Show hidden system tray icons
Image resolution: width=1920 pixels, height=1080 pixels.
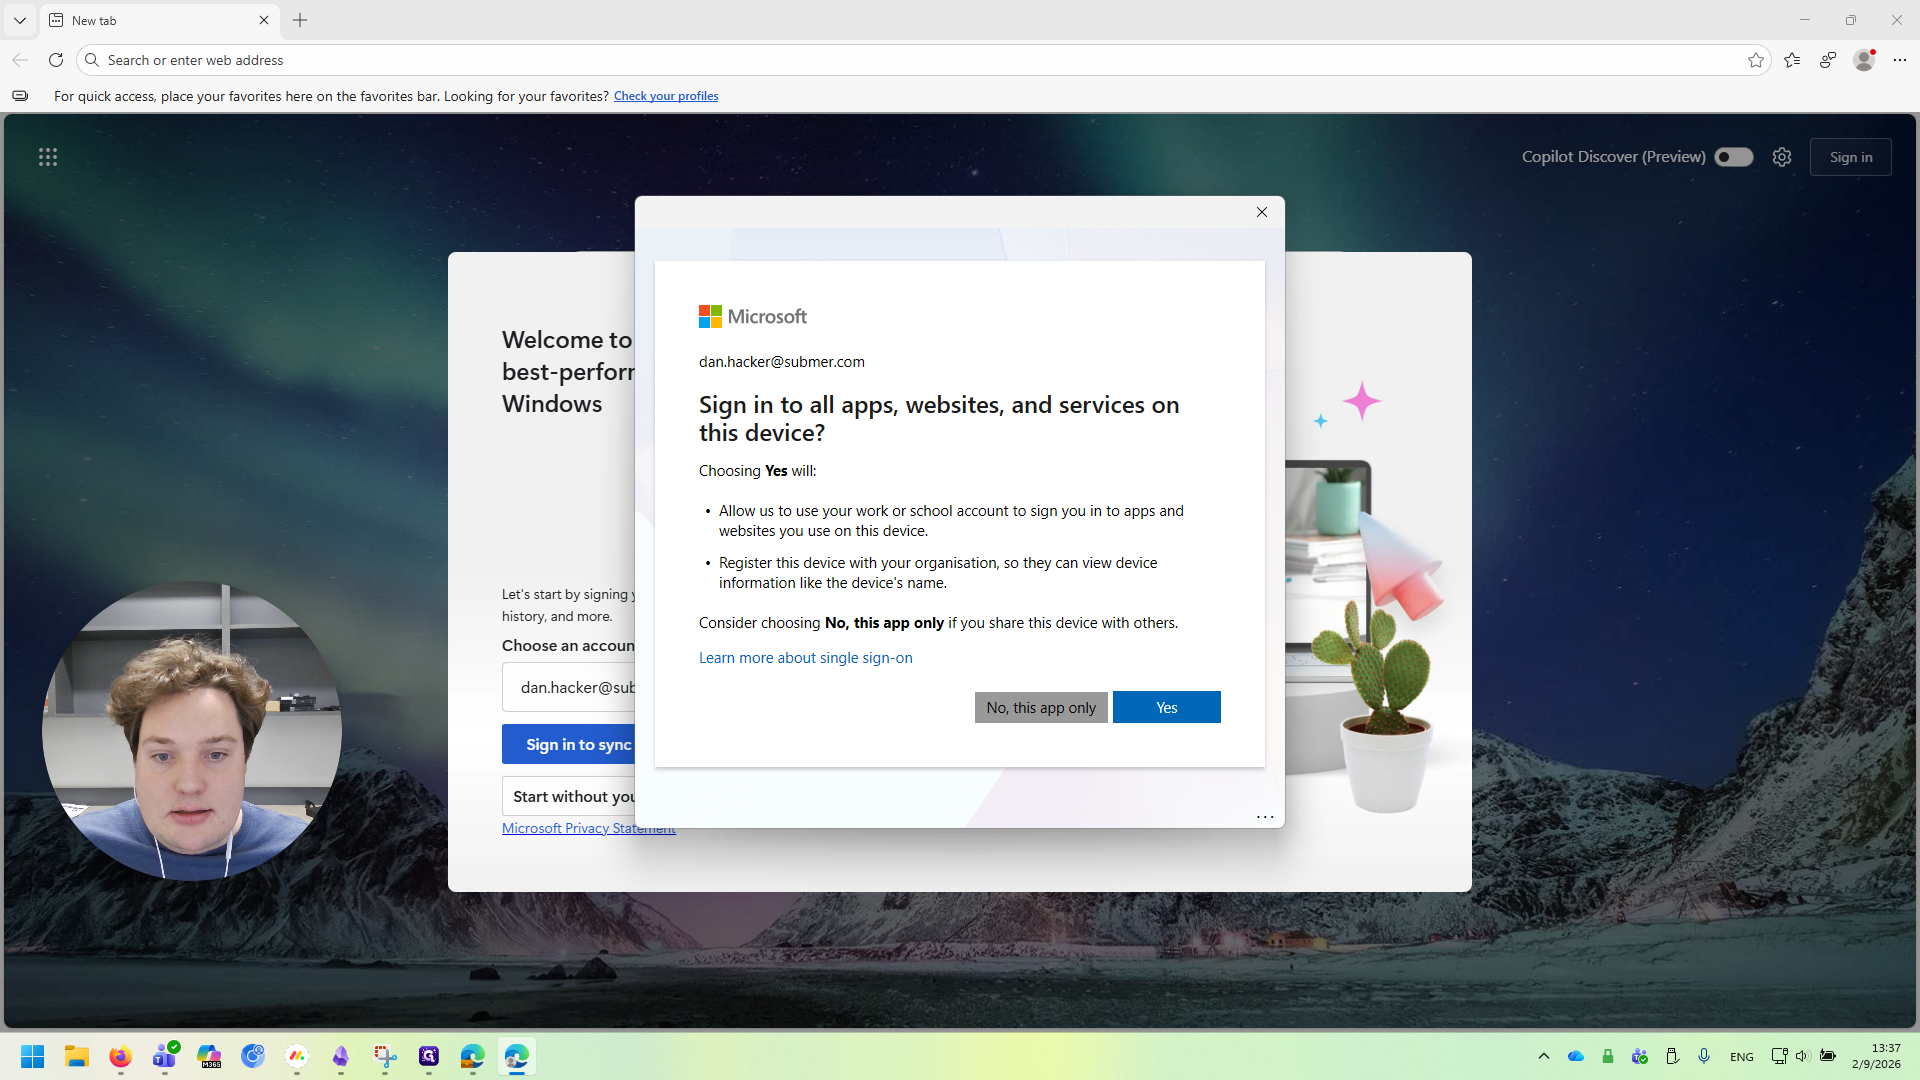point(1544,1056)
